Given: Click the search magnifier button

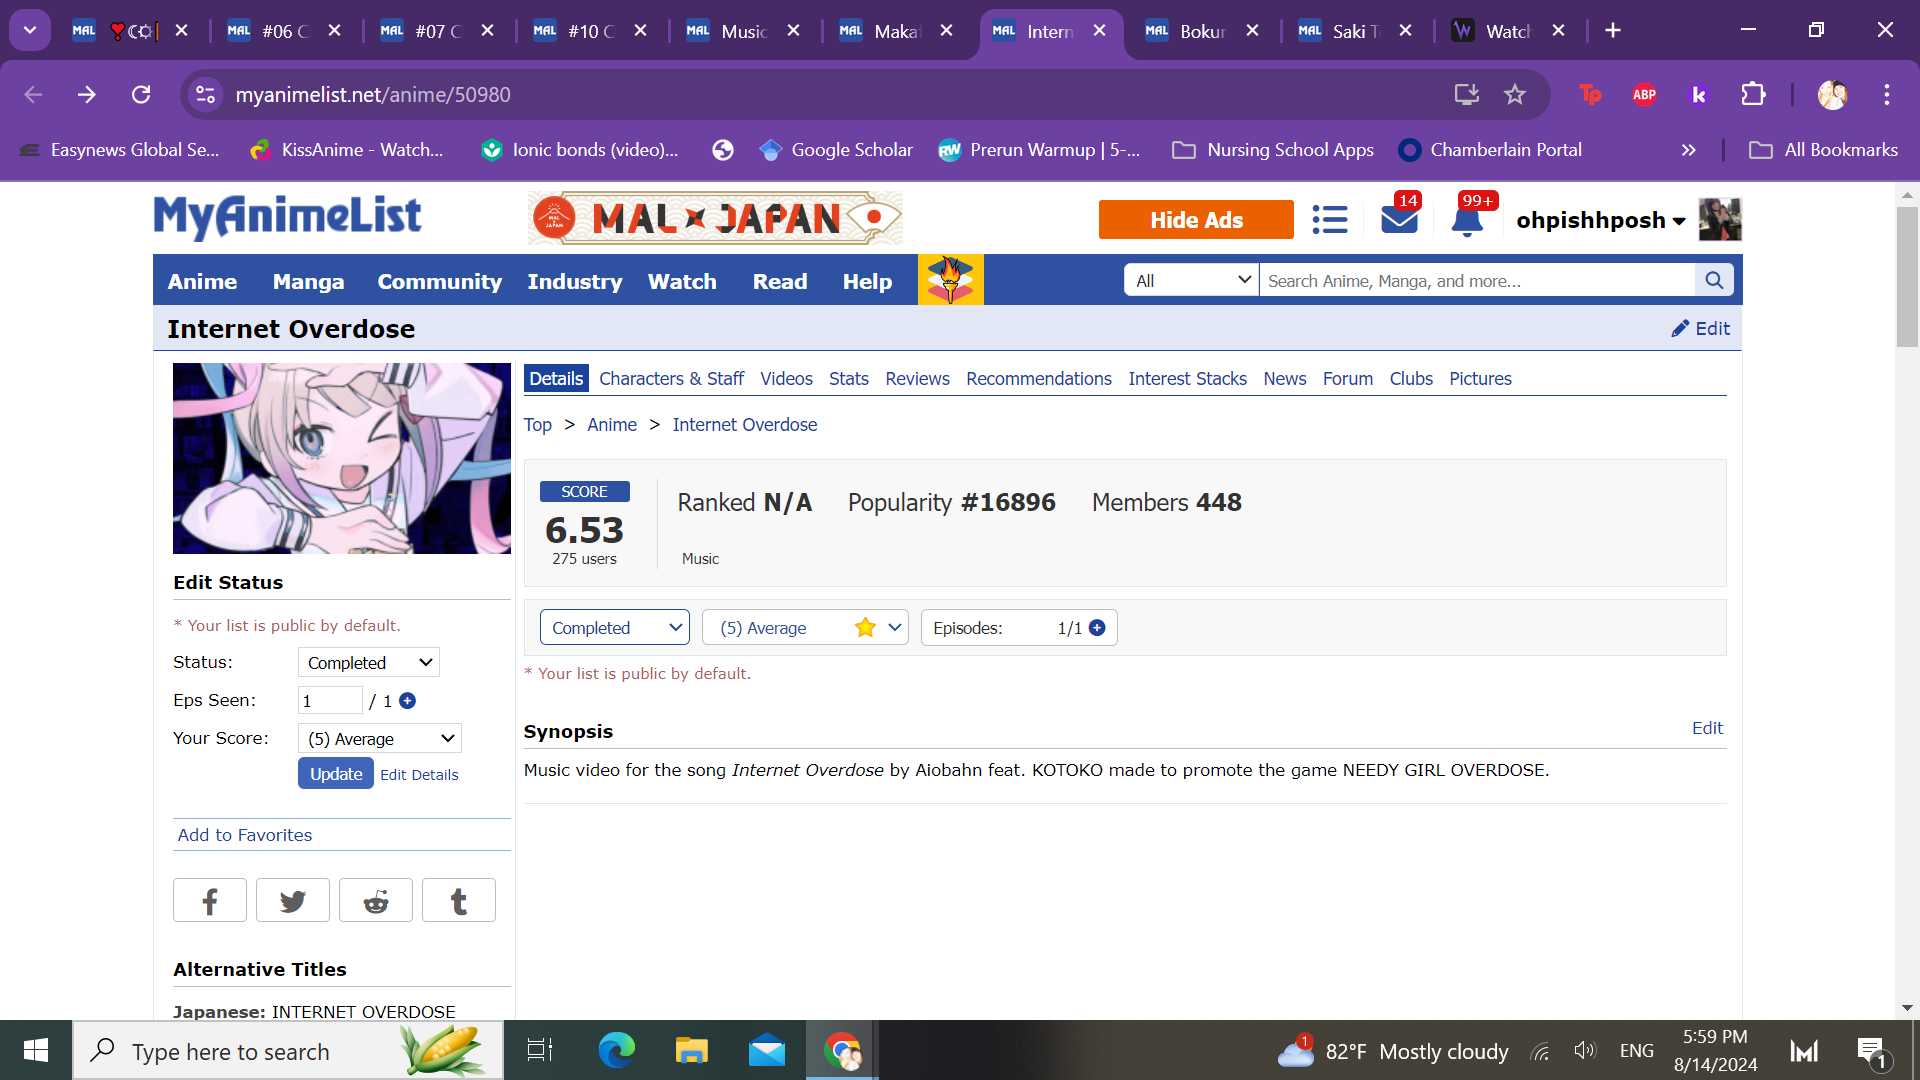Looking at the screenshot, I should pos(1714,281).
